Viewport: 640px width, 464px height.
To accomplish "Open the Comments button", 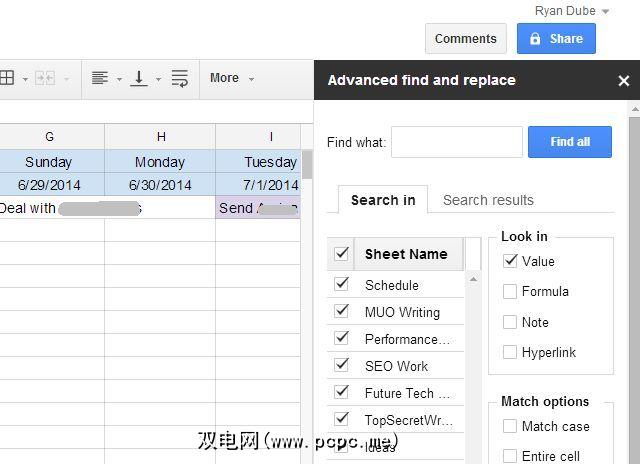I will [465, 39].
